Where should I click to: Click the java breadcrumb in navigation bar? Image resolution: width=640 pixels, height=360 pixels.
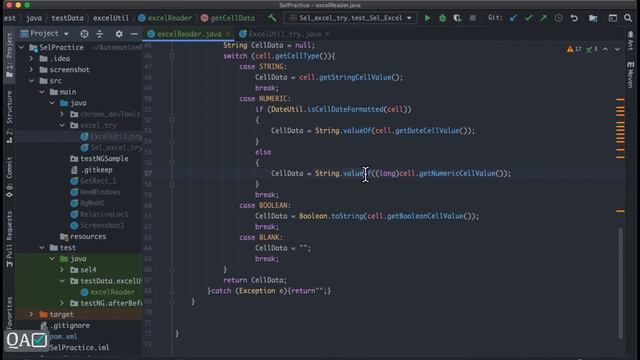[34, 18]
